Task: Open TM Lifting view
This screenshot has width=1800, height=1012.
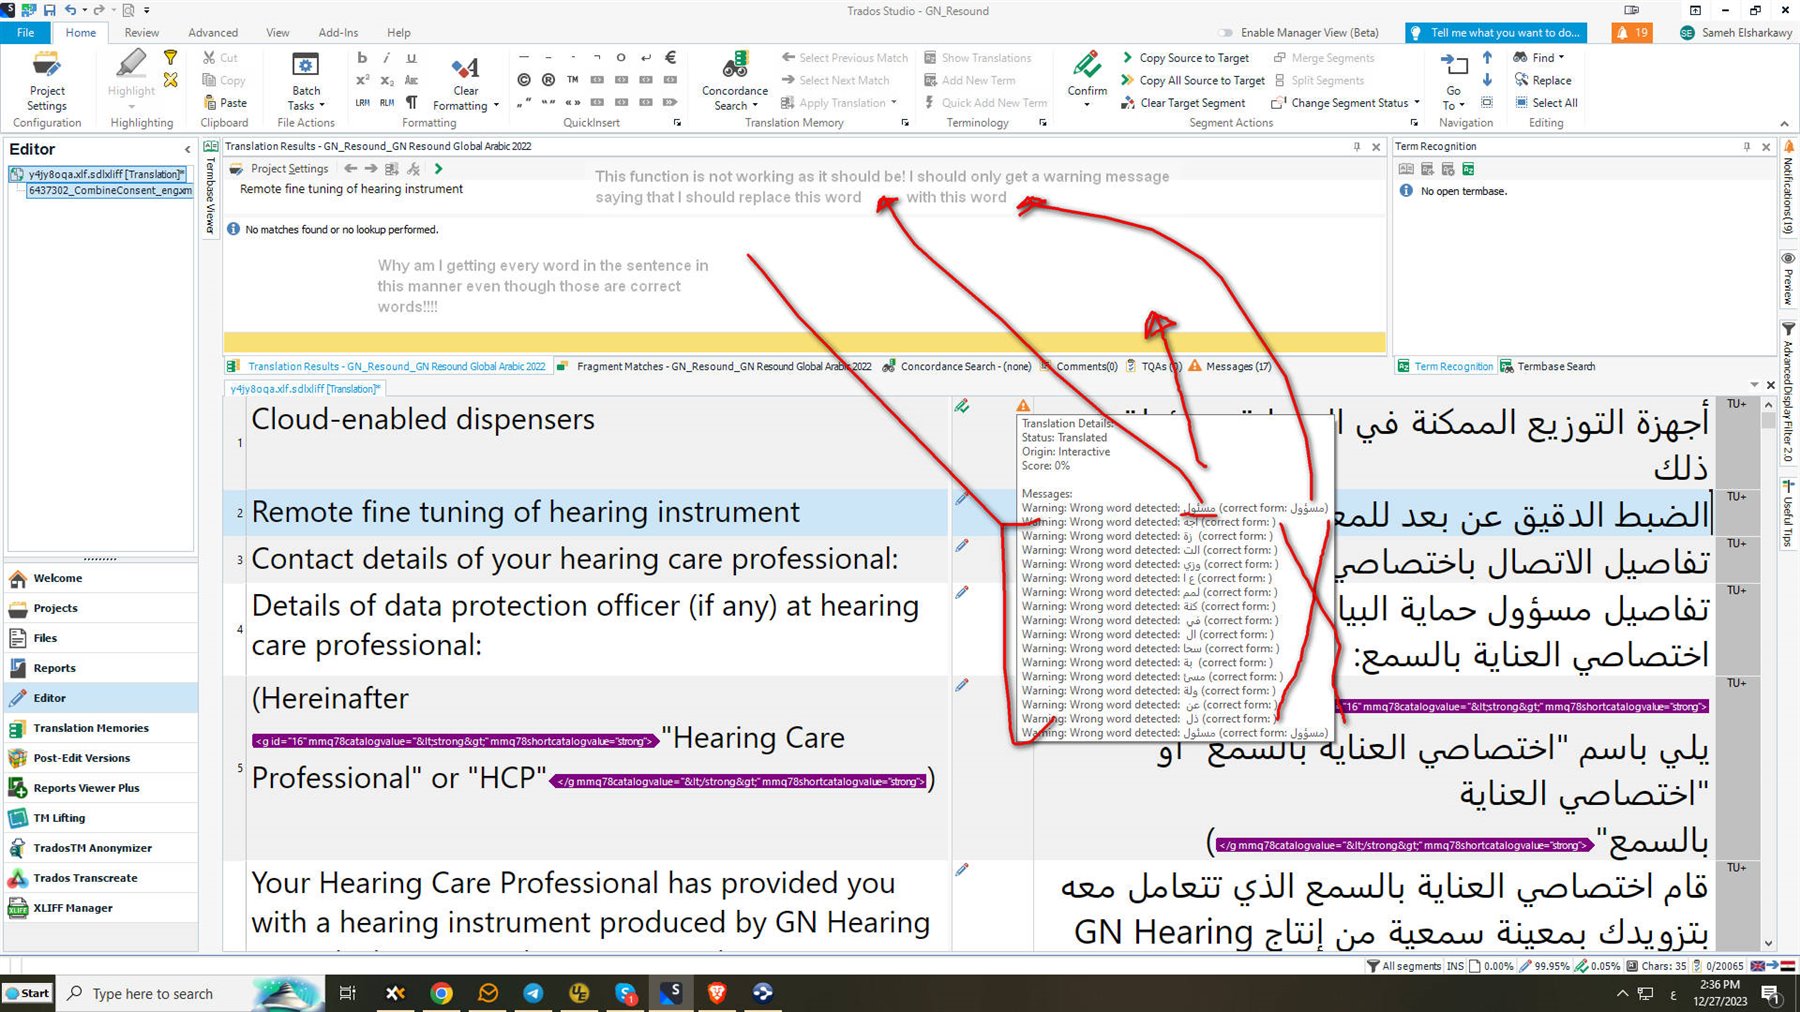Action: pos(100,818)
